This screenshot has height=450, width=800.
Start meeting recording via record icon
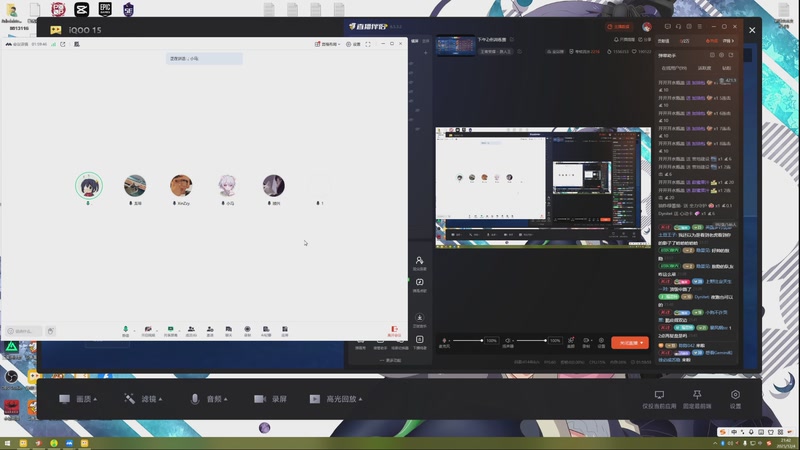click(247, 331)
